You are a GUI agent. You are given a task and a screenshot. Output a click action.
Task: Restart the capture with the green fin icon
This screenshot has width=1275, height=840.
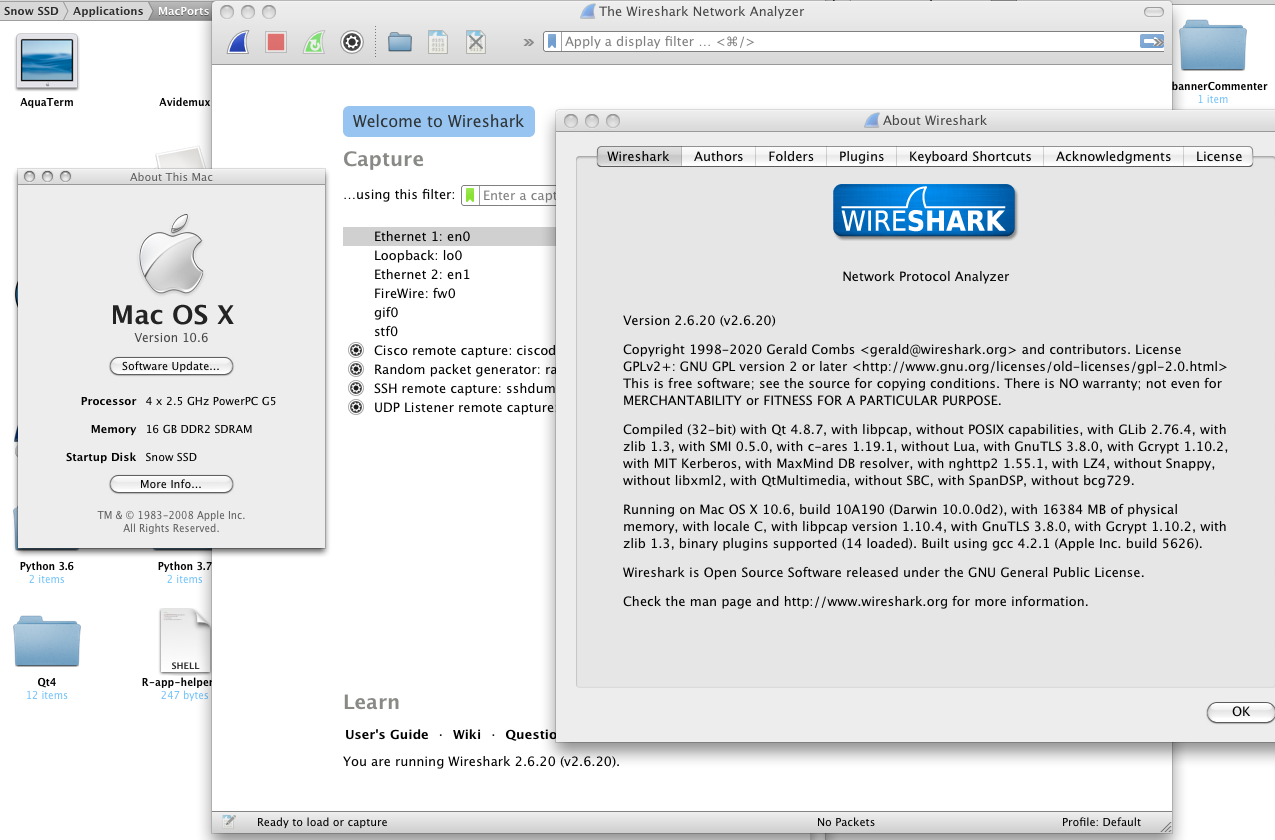tap(314, 42)
